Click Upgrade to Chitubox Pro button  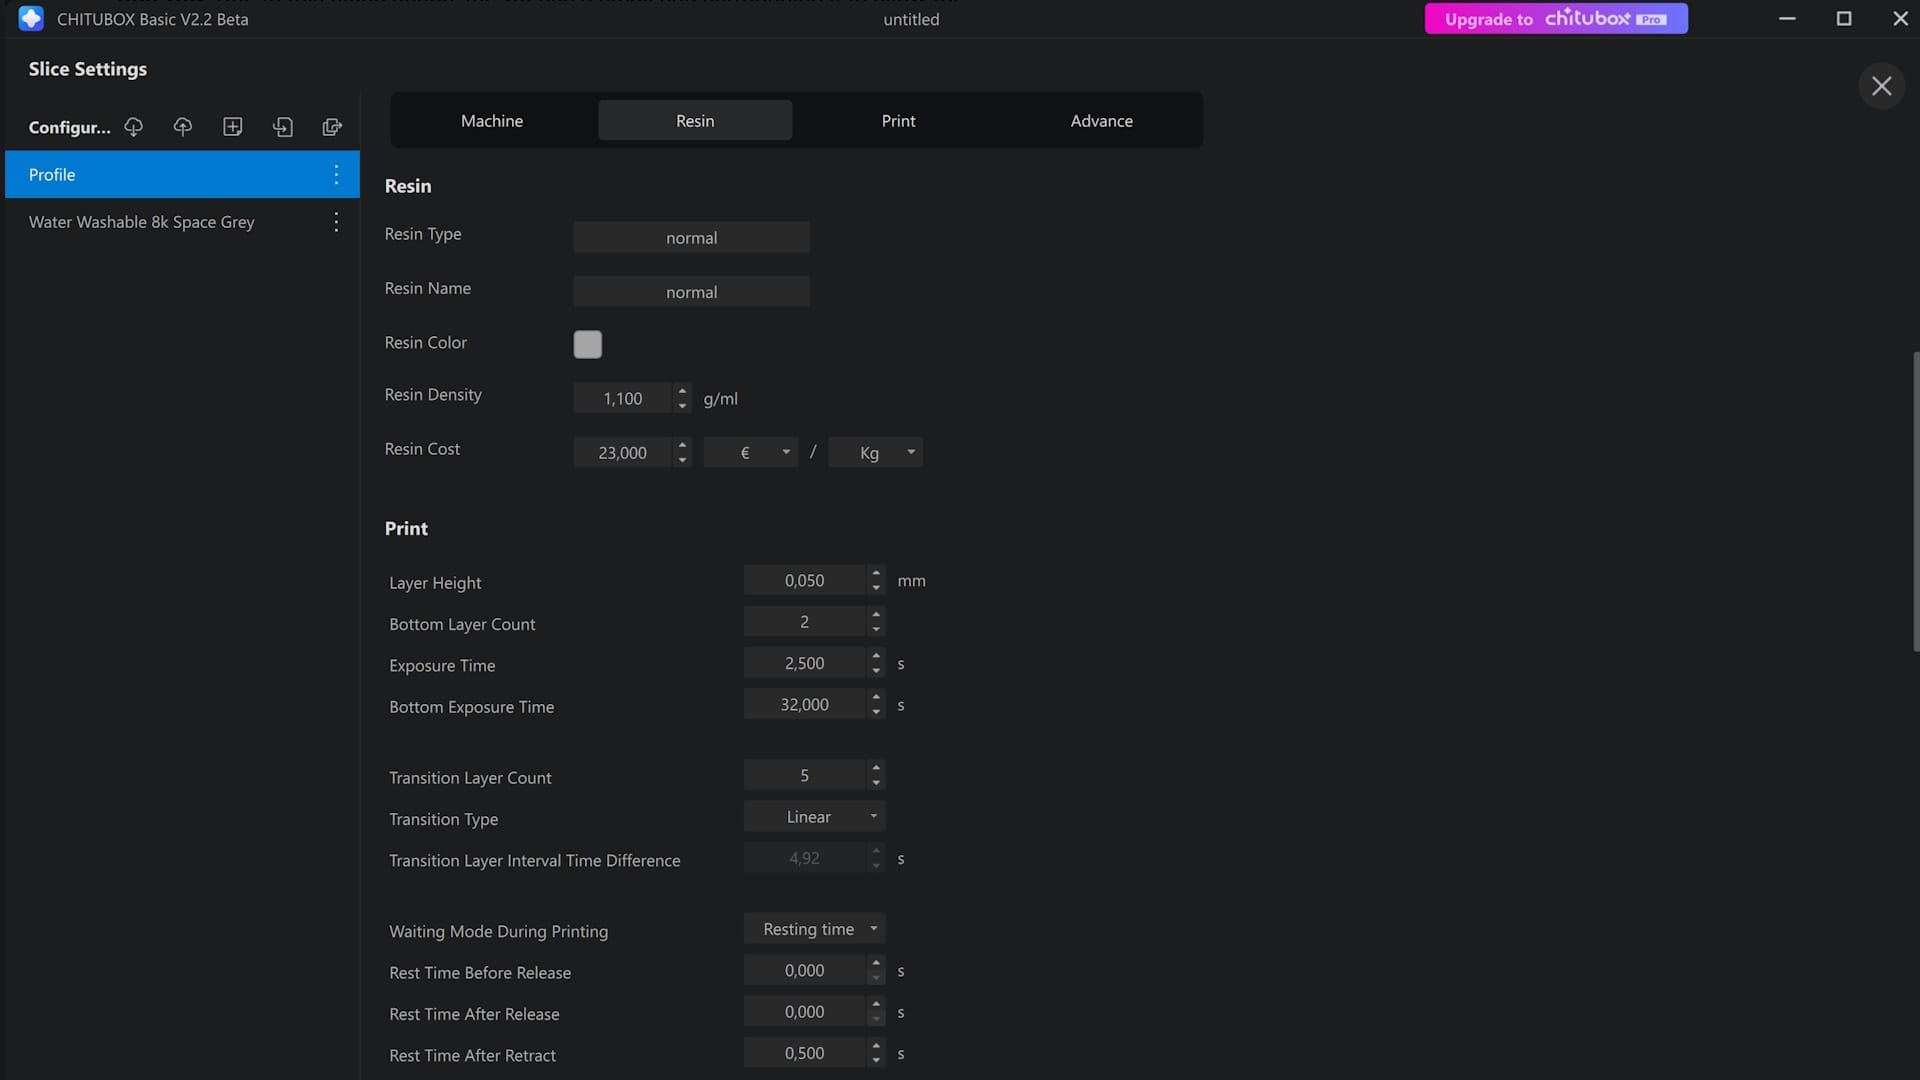[x=1555, y=19]
